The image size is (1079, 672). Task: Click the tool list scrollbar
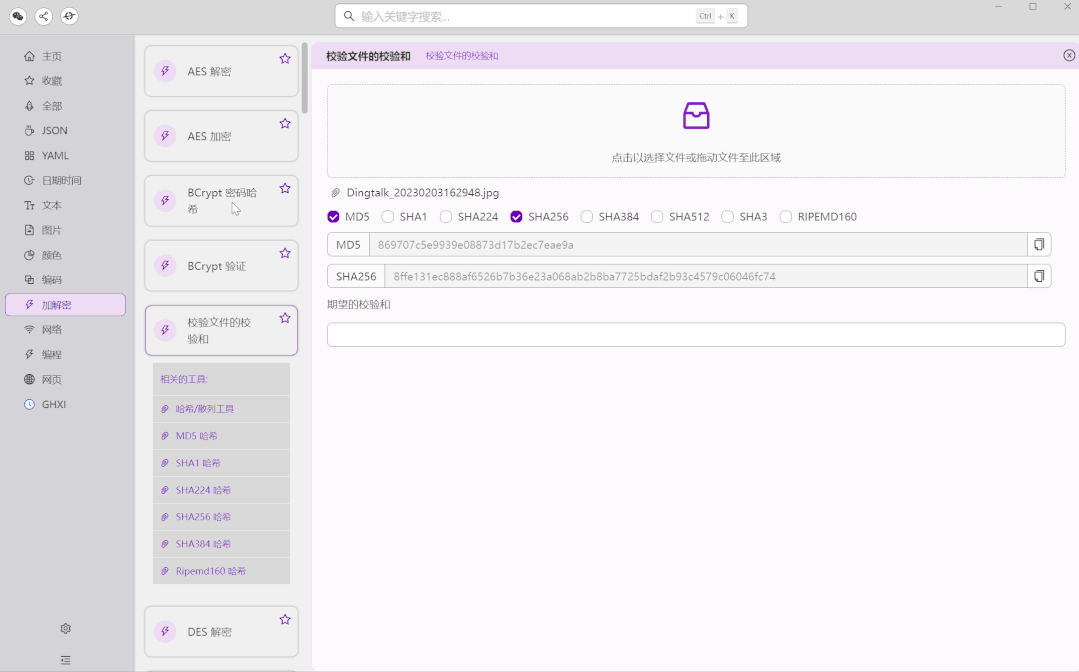coord(304,78)
